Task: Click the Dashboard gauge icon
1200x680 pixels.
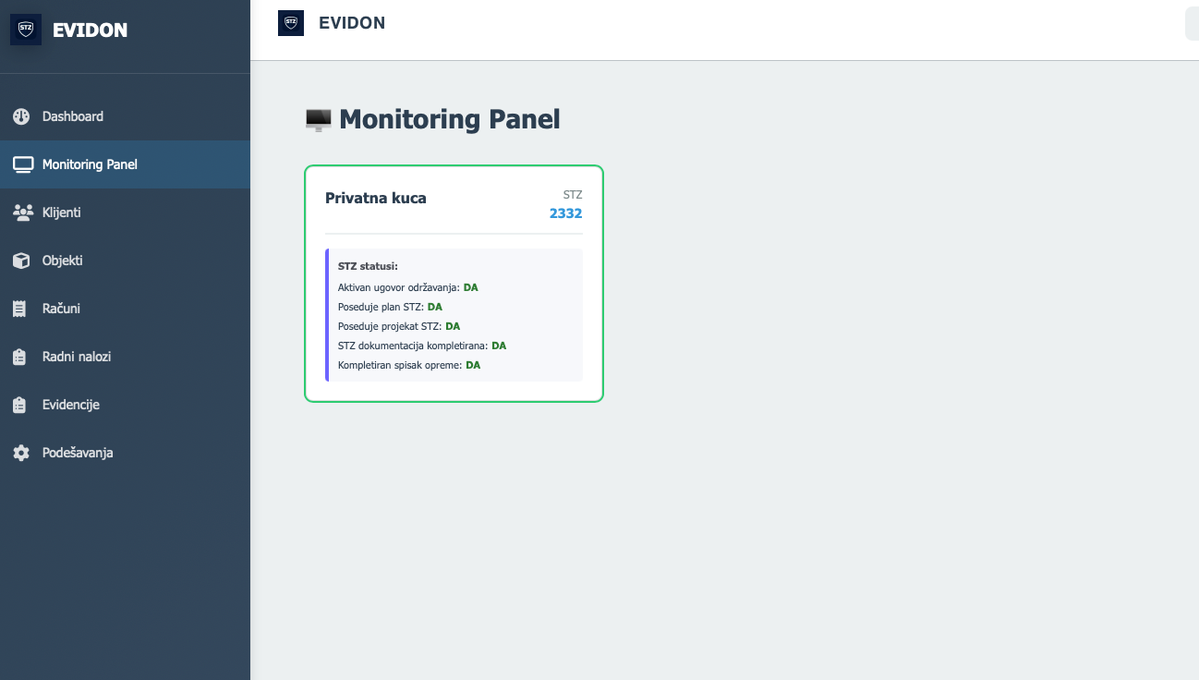Action: point(21,117)
